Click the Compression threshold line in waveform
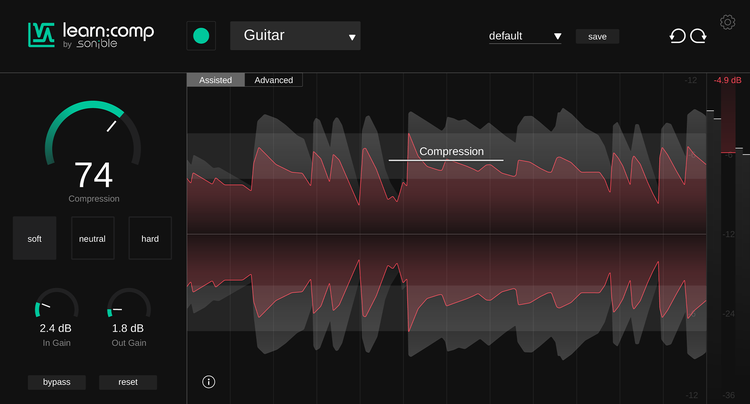 [446, 160]
